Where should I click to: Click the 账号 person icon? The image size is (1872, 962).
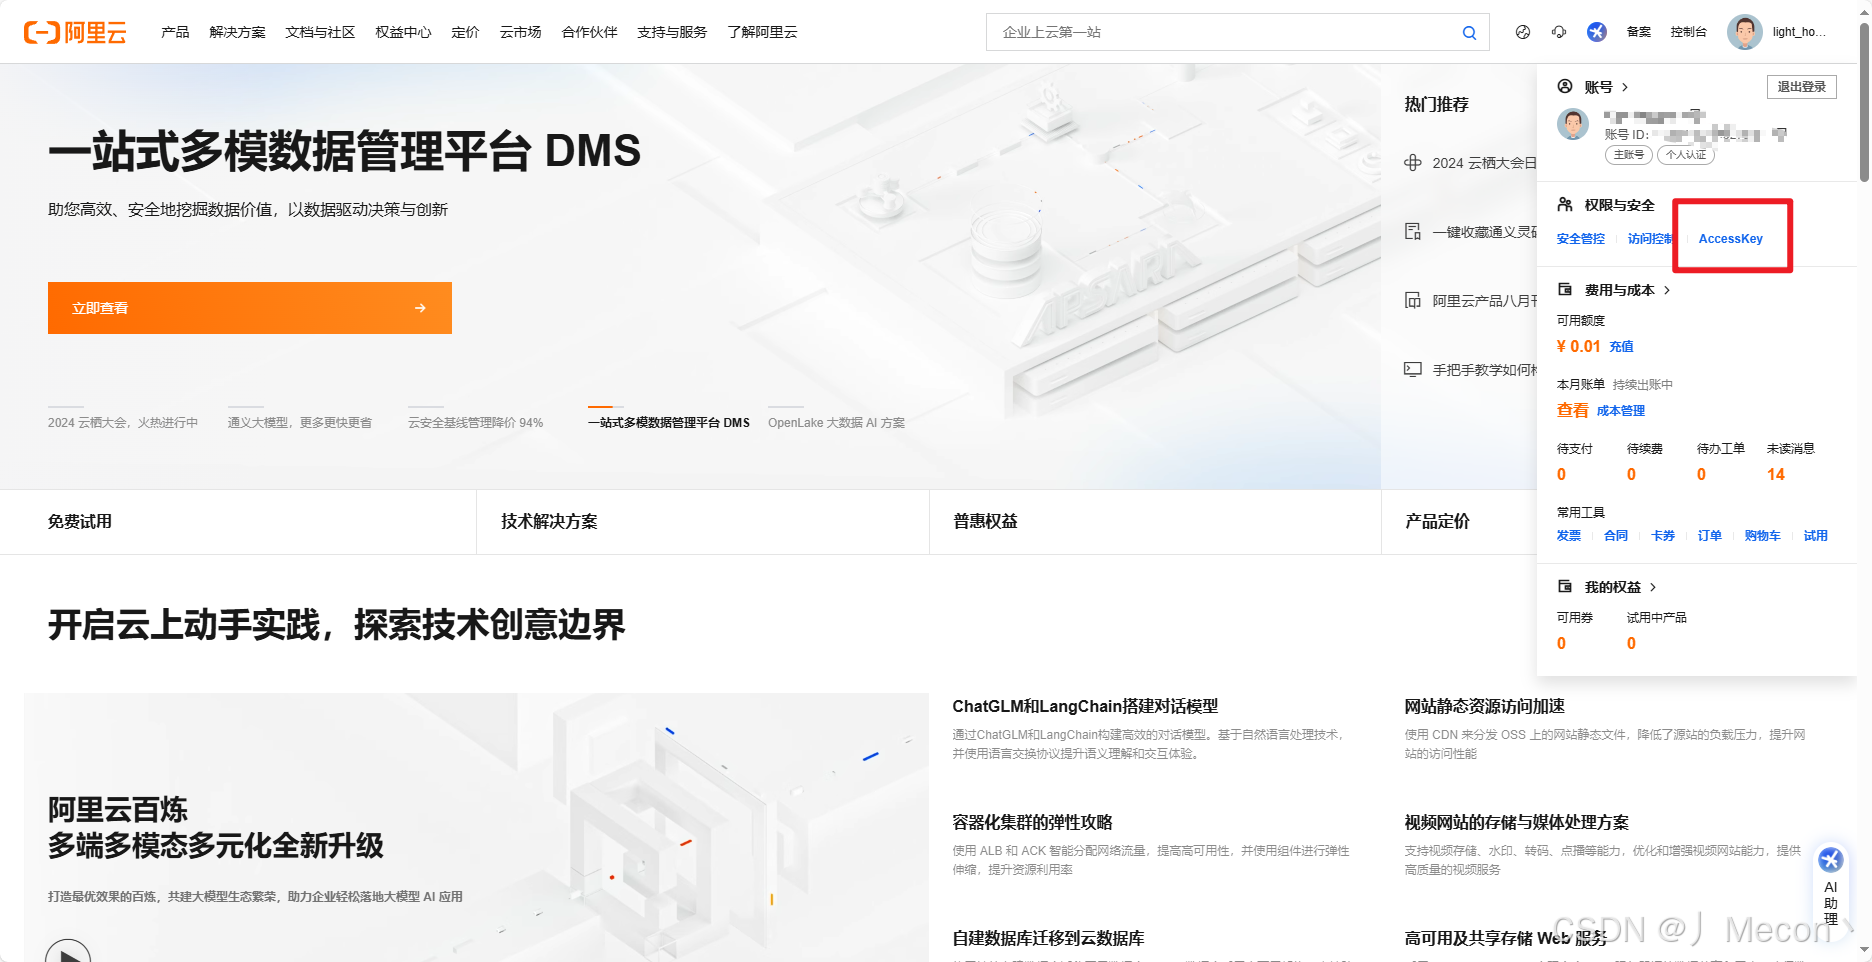1565,86
